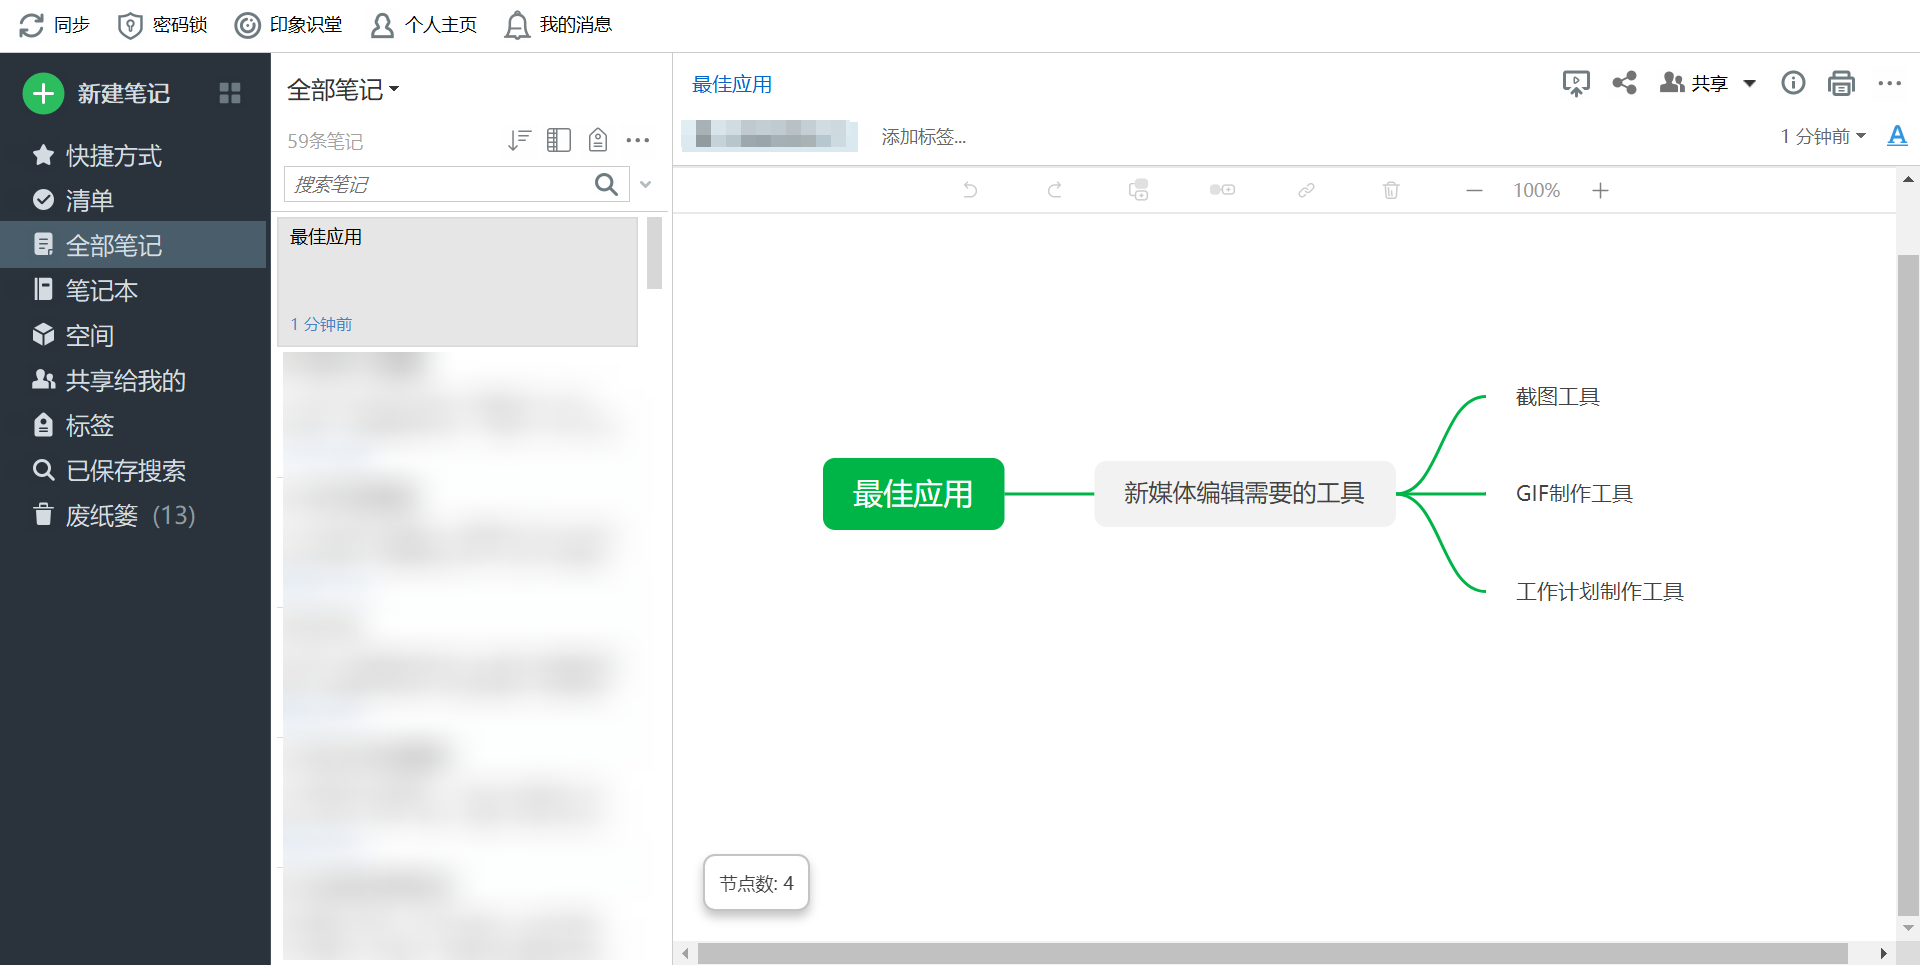Click the insert link icon in mind map toolbar
The image size is (1920, 965).
(x=1306, y=189)
